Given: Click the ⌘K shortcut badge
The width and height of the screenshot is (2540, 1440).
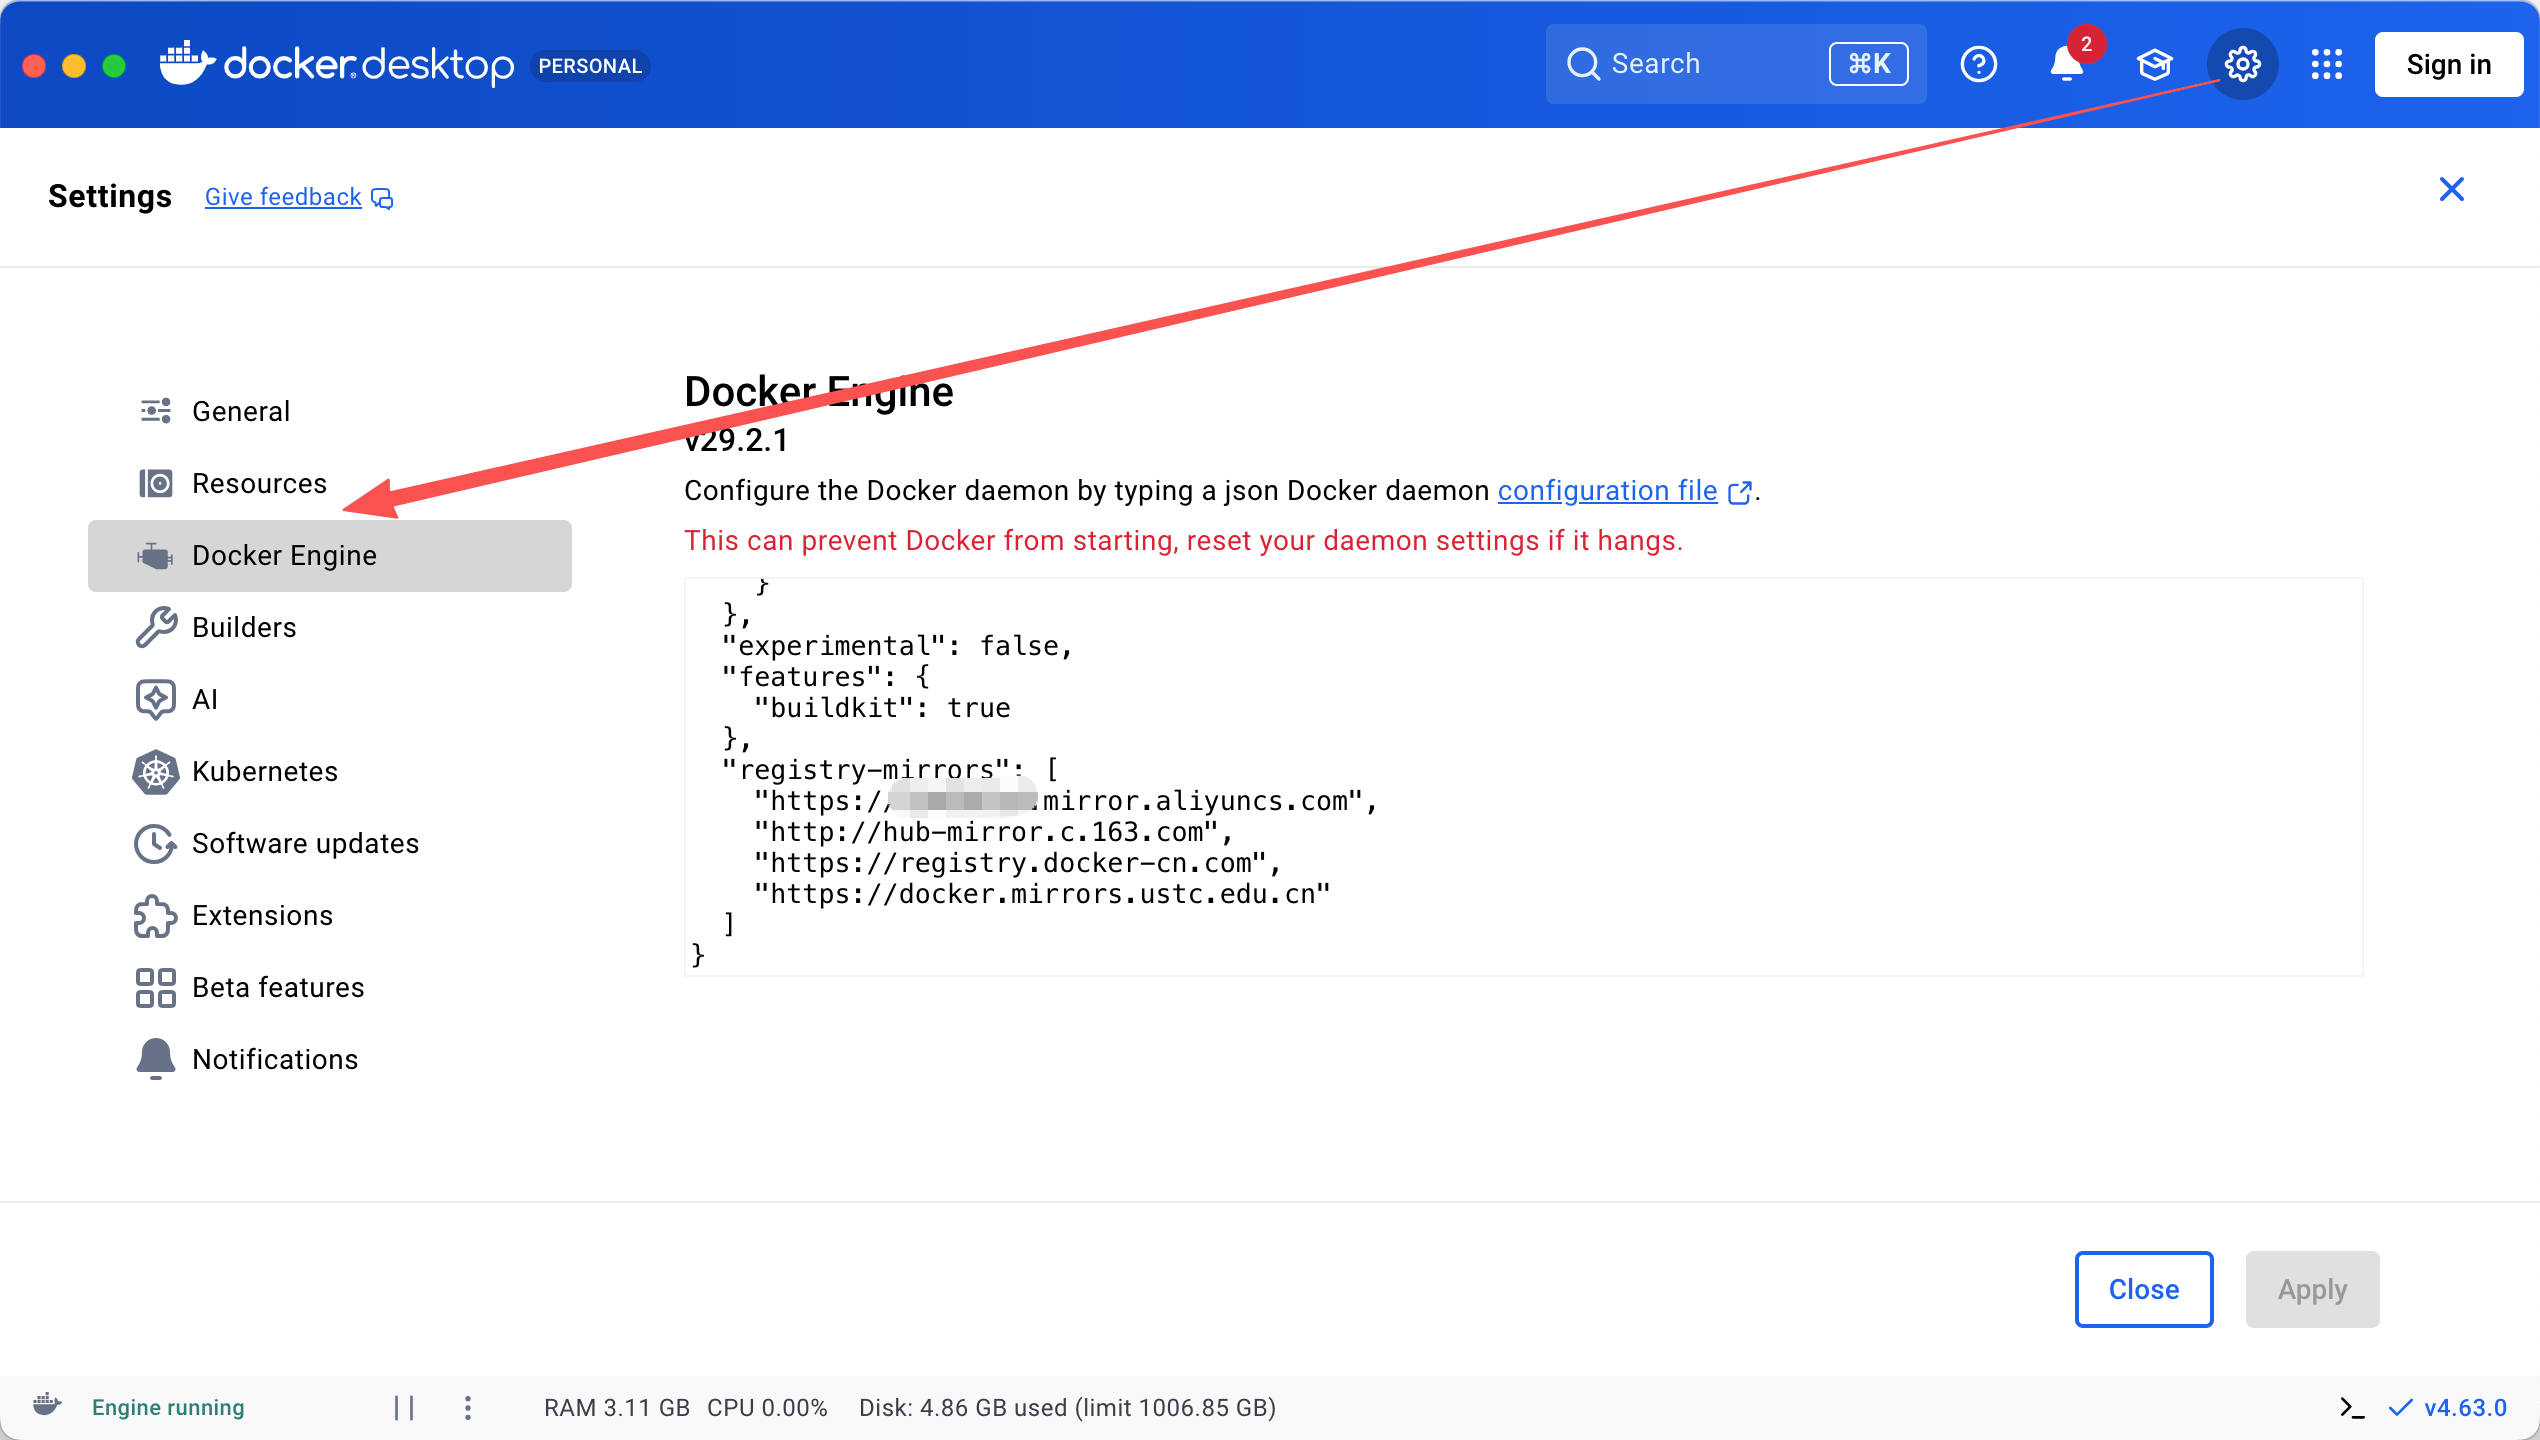Looking at the screenshot, I should click(1868, 64).
